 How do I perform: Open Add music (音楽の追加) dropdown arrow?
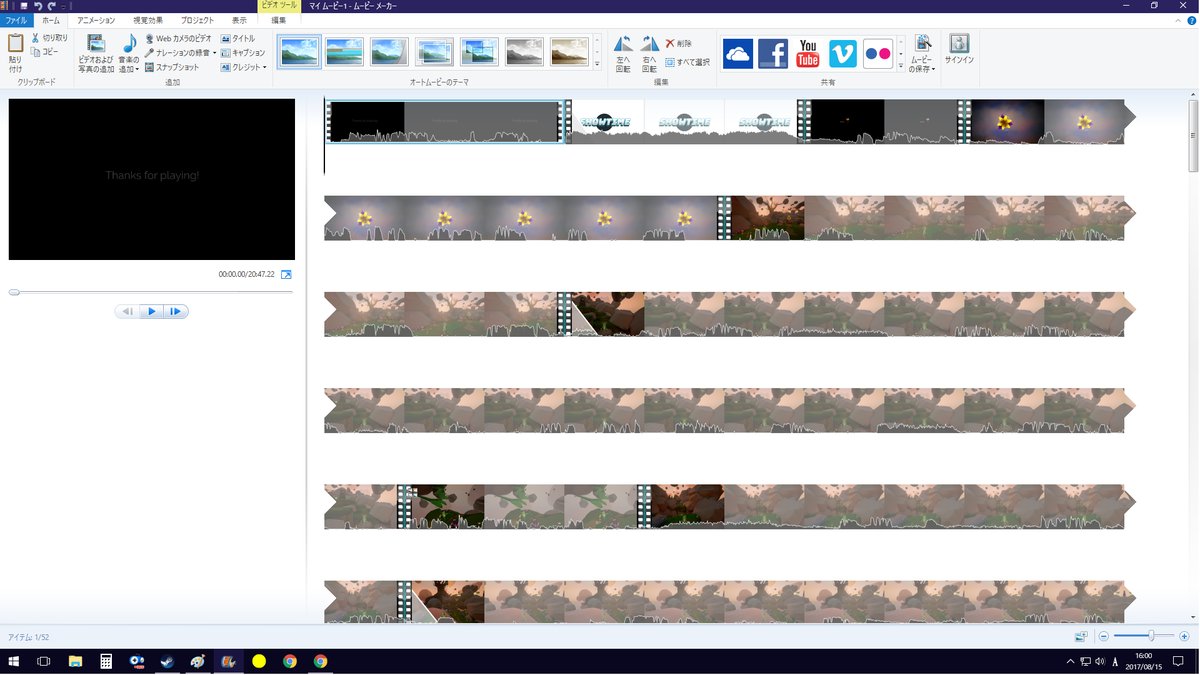(x=137, y=70)
